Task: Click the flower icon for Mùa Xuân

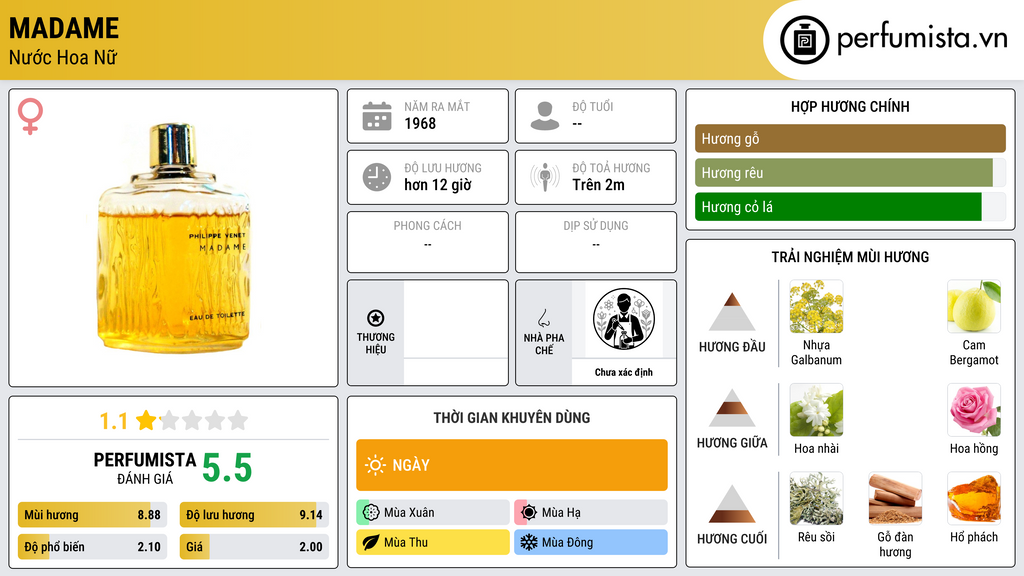Action: [371, 512]
